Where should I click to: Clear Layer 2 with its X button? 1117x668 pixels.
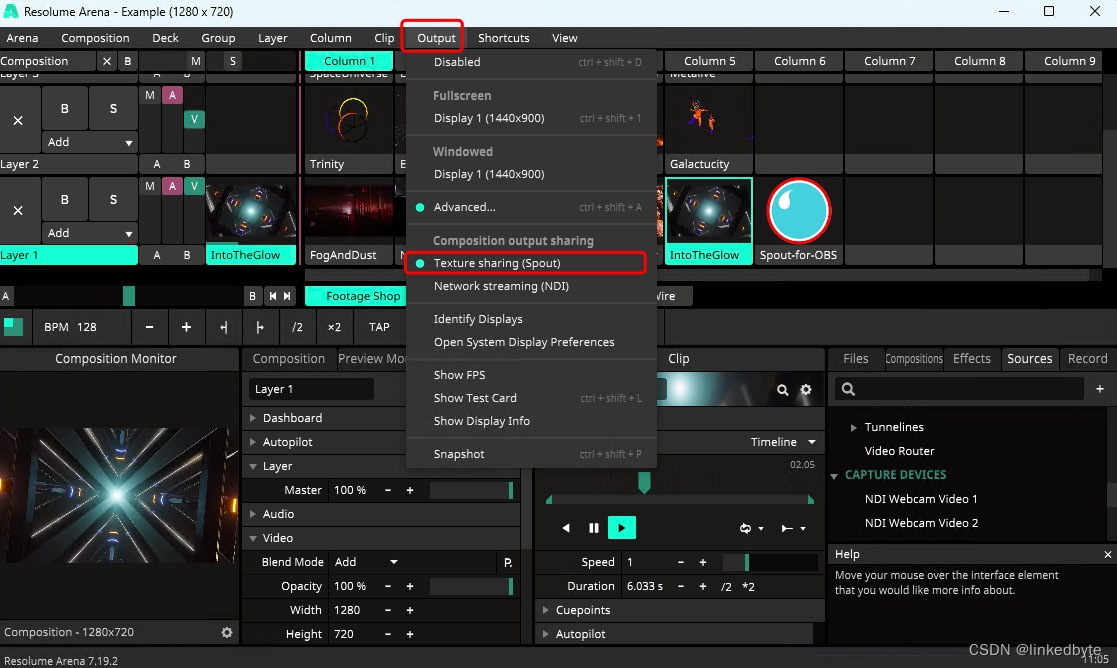point(19,120)
